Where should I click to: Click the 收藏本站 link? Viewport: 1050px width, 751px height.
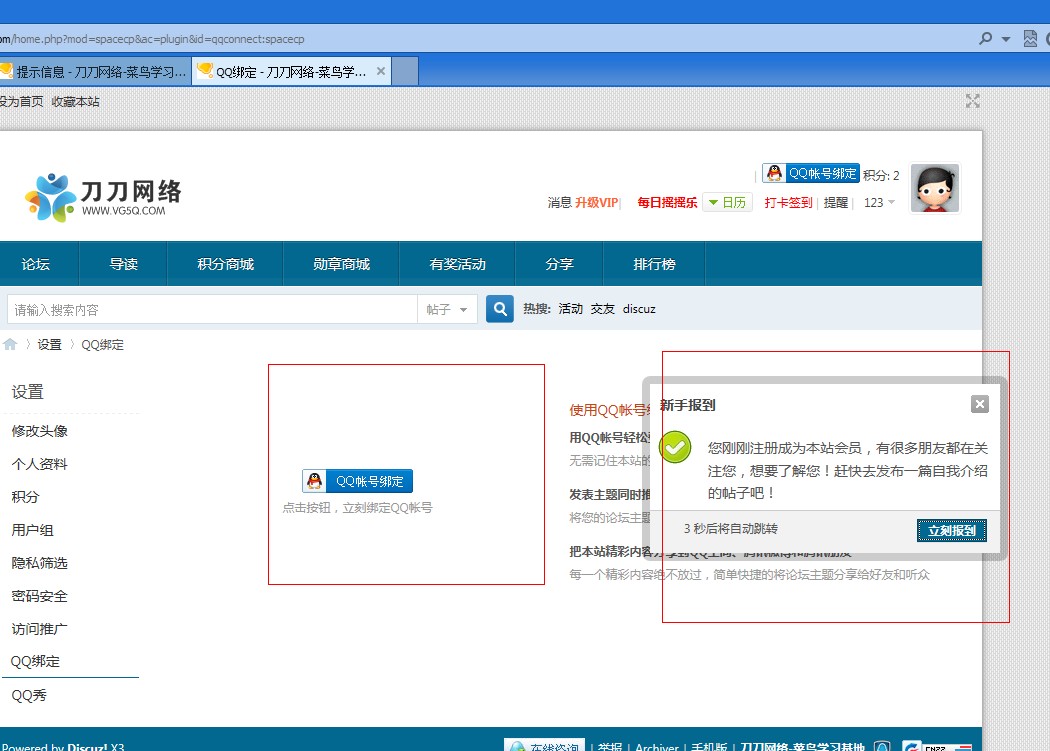click(75, 101)
